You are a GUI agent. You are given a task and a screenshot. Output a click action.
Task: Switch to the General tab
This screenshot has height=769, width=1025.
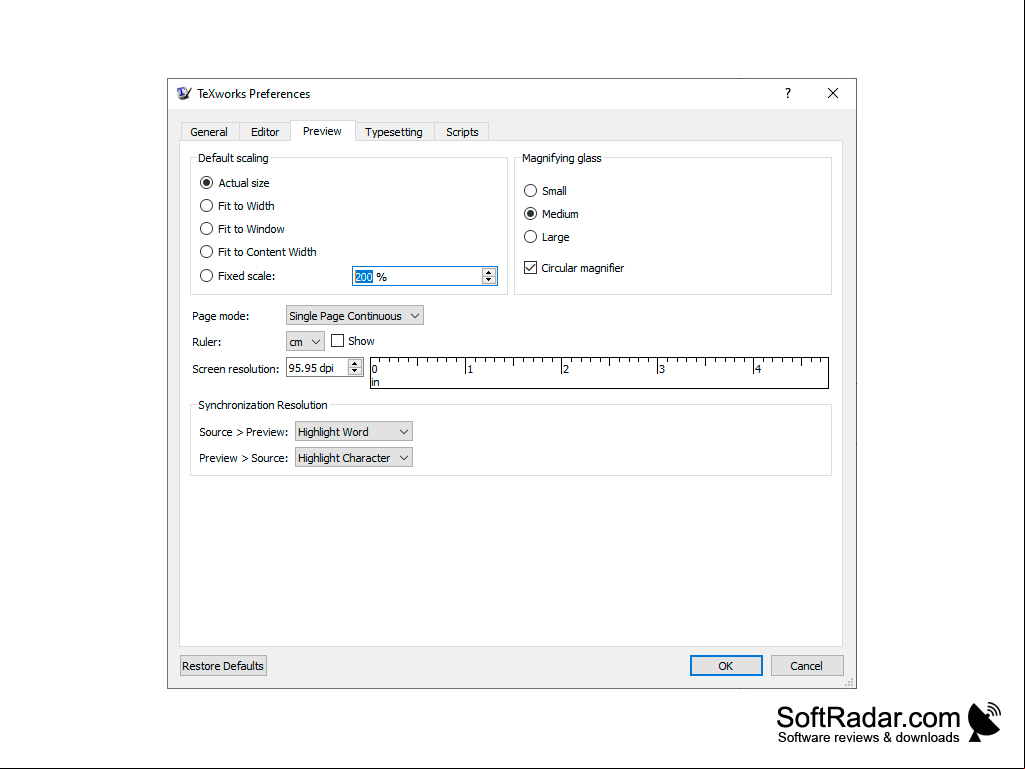tap(209, 132)
